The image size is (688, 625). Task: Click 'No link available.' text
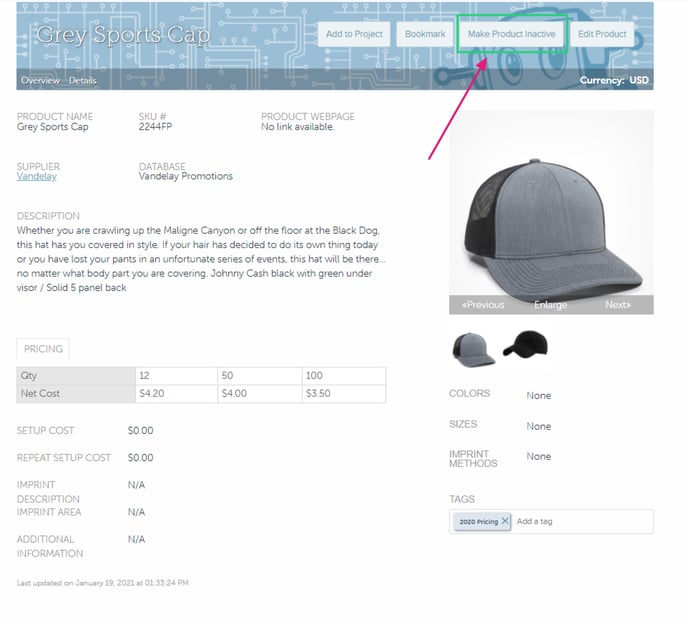297,127
